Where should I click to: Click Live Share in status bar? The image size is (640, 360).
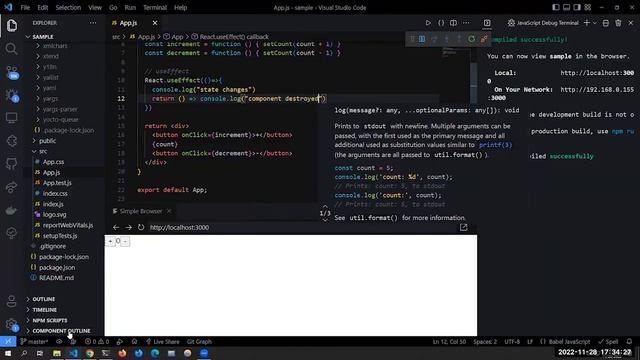pyautogui.click(x=162, y=342)
